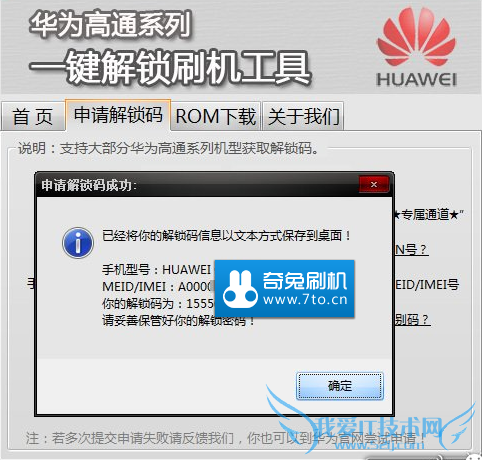Screen dimensions: 482x460
Task: Close the 申请解锁码成功 dialog with red X
Action: (374, 184)
